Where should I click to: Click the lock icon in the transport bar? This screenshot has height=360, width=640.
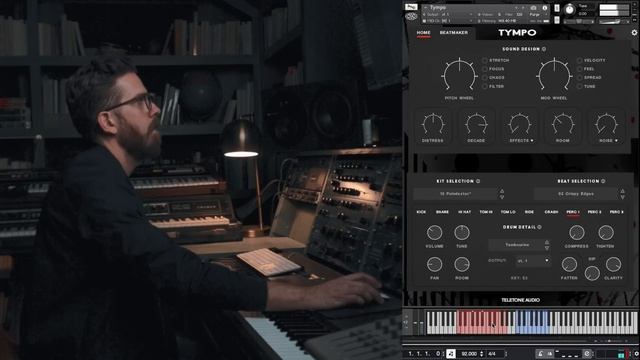pos(540,353)
